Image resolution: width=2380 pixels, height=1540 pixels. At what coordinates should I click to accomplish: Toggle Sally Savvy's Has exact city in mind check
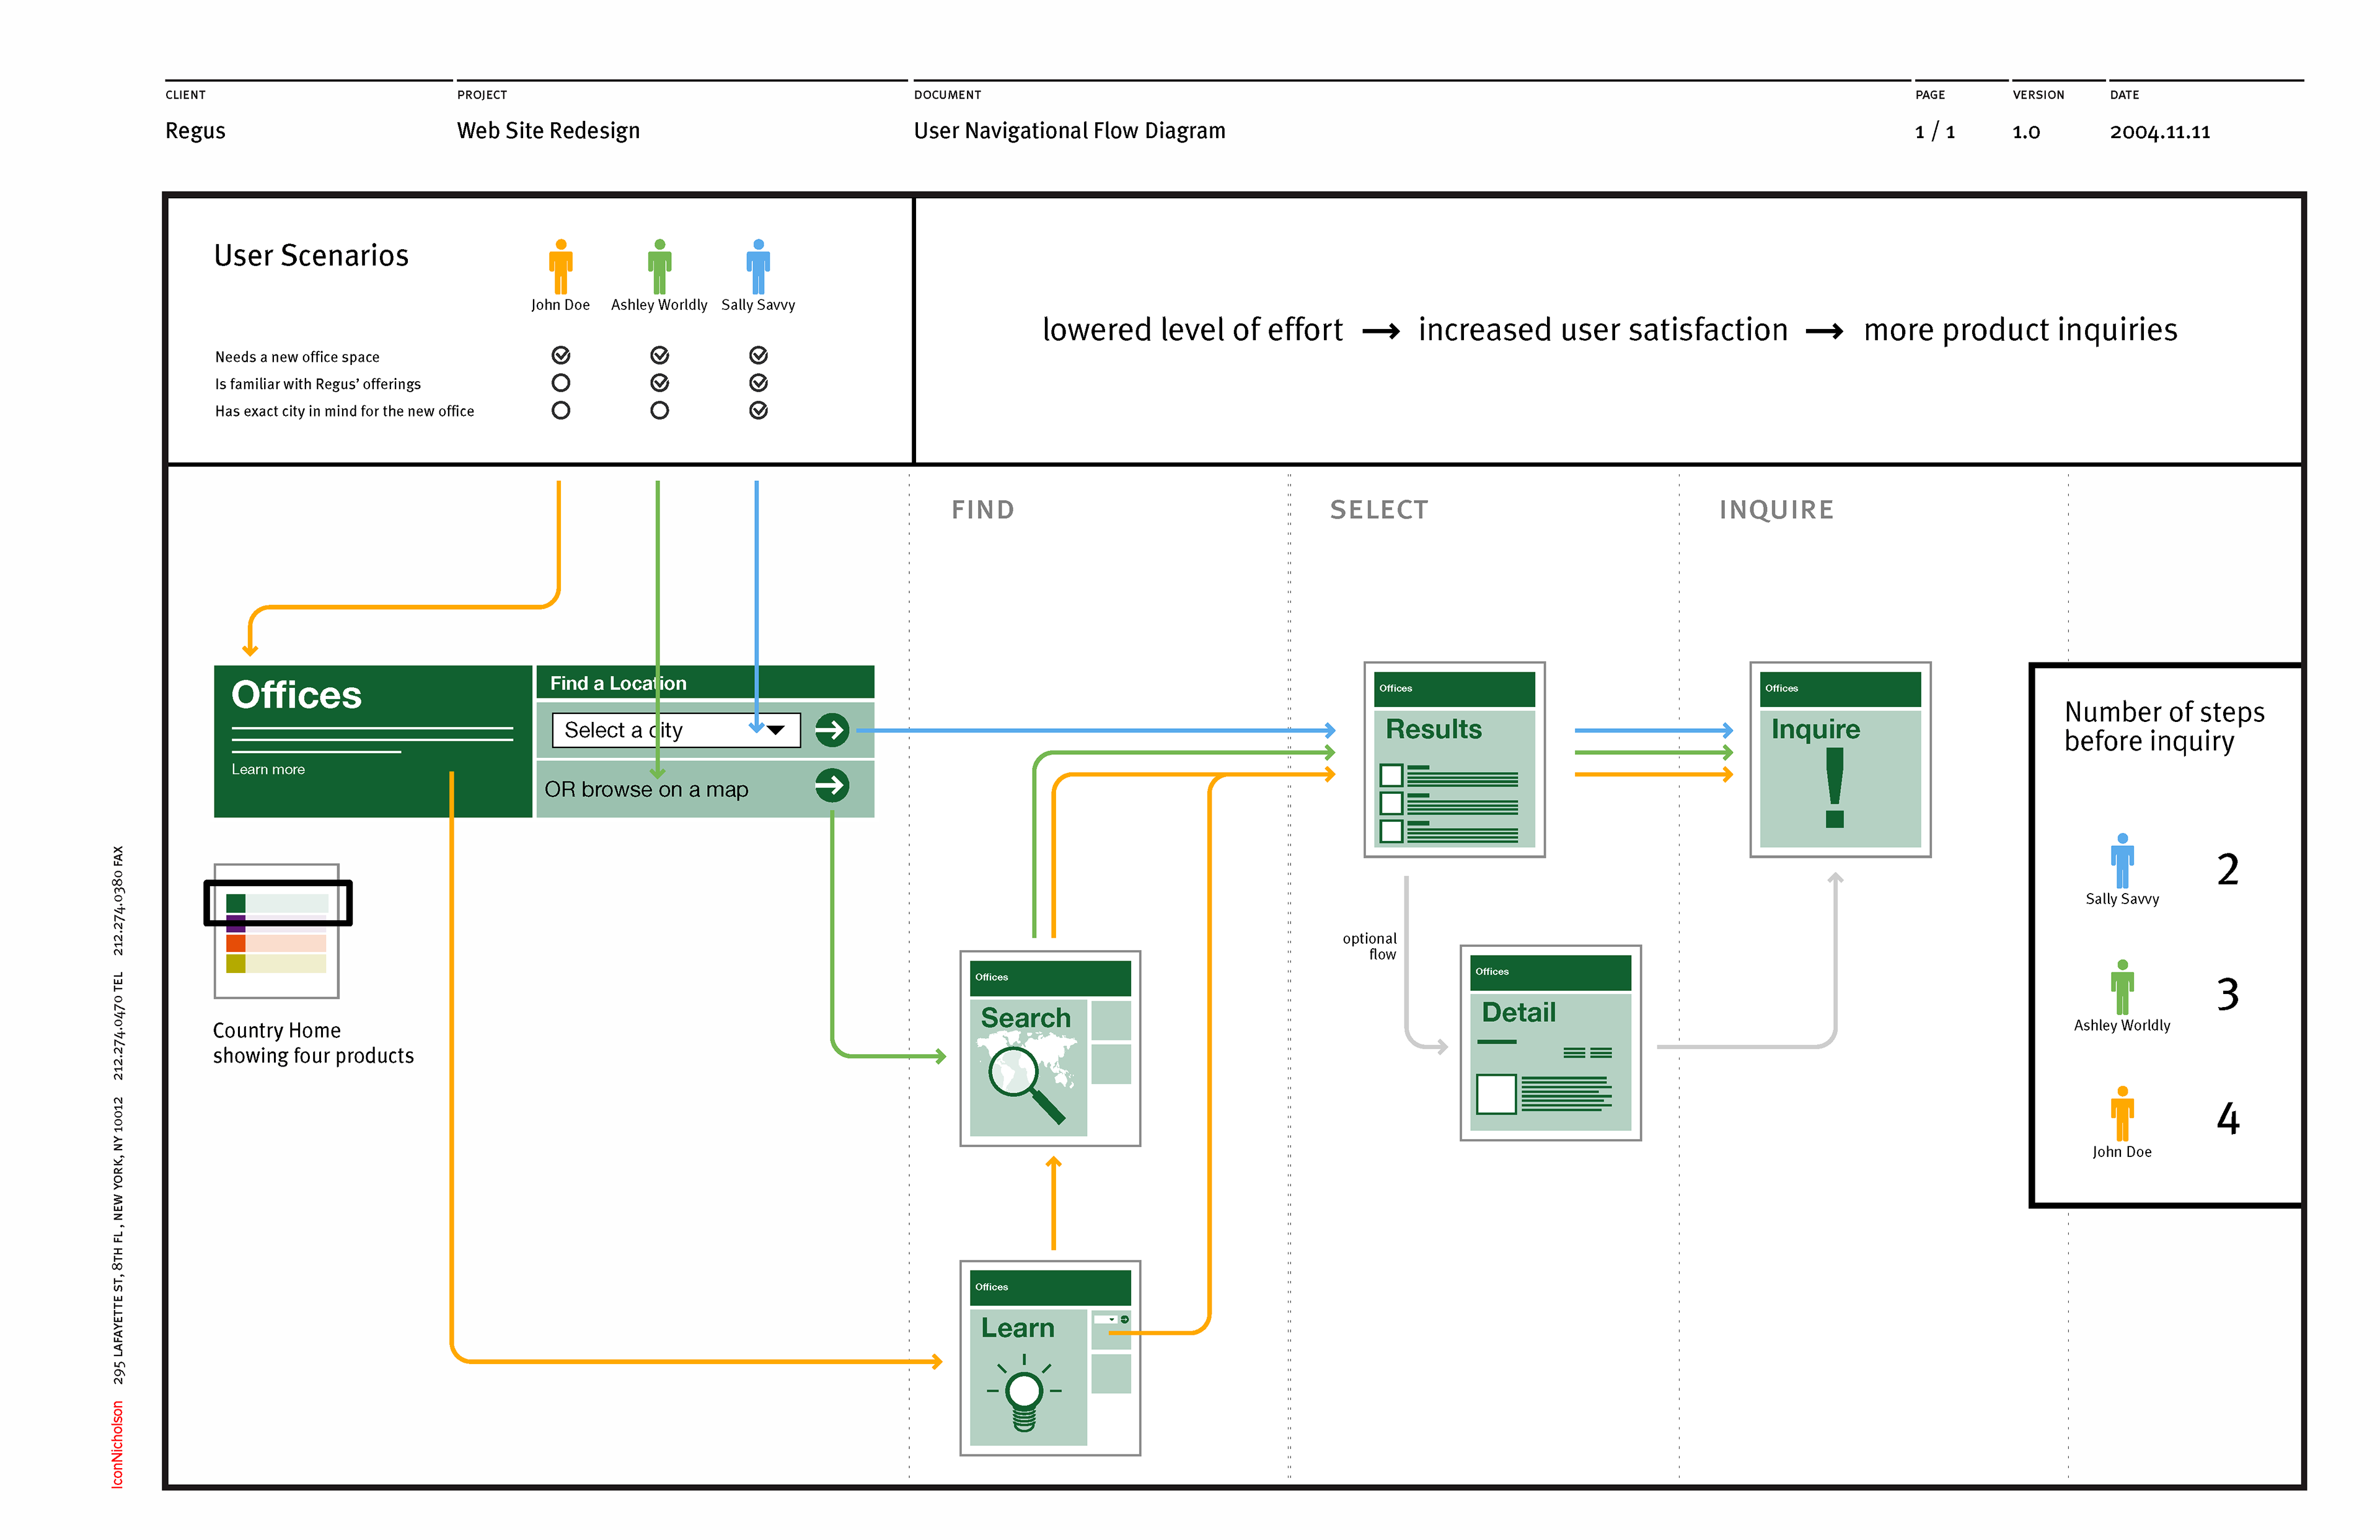(x=758, y=410)
